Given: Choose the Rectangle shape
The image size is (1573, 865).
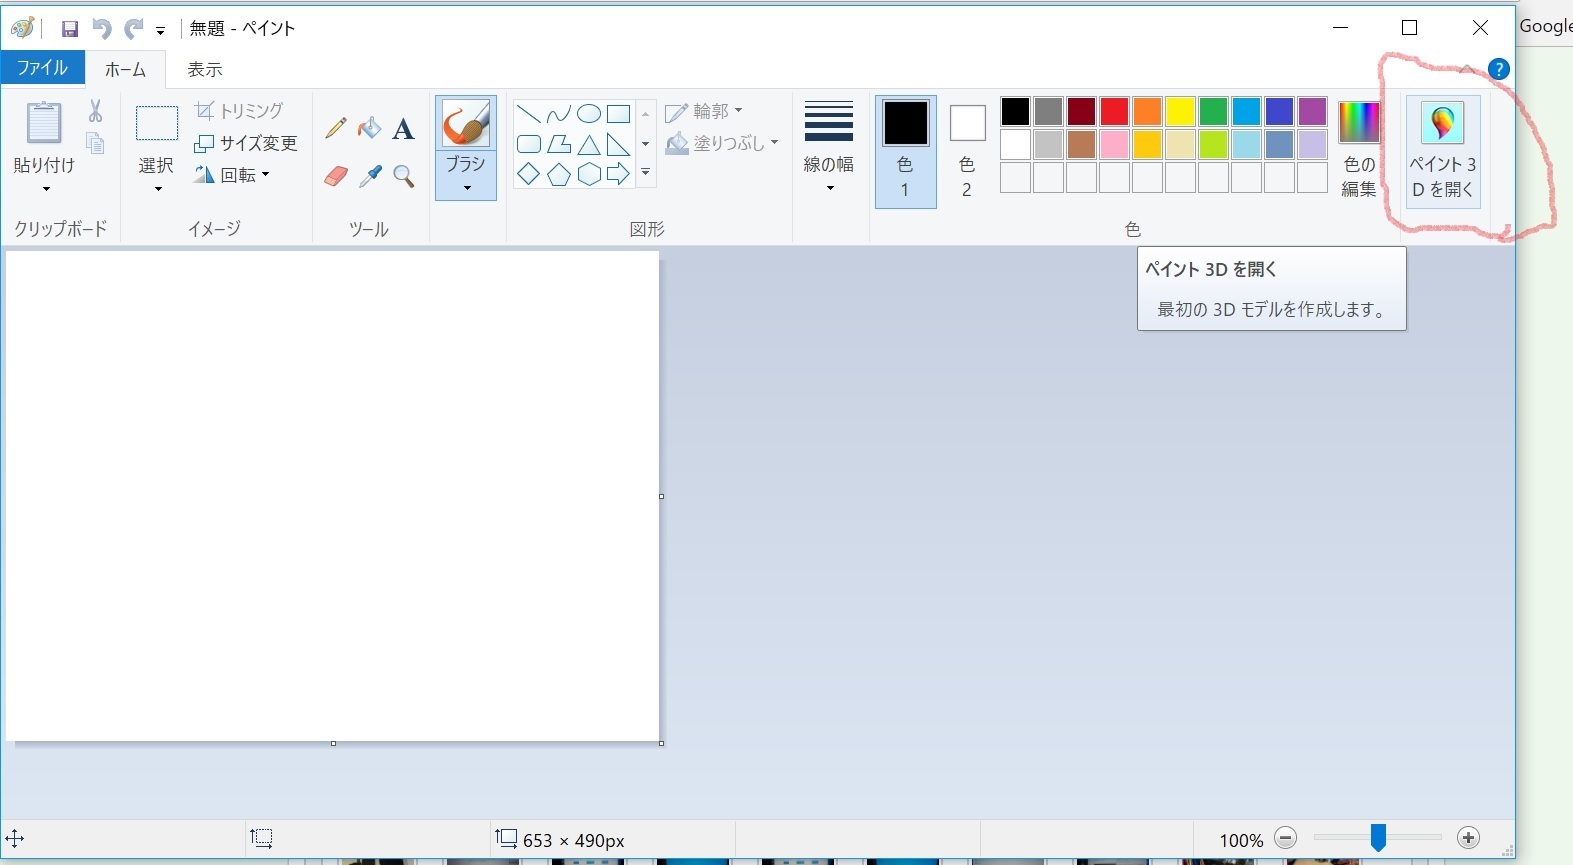Looking at the screenshot, I should tap(619, 113).
